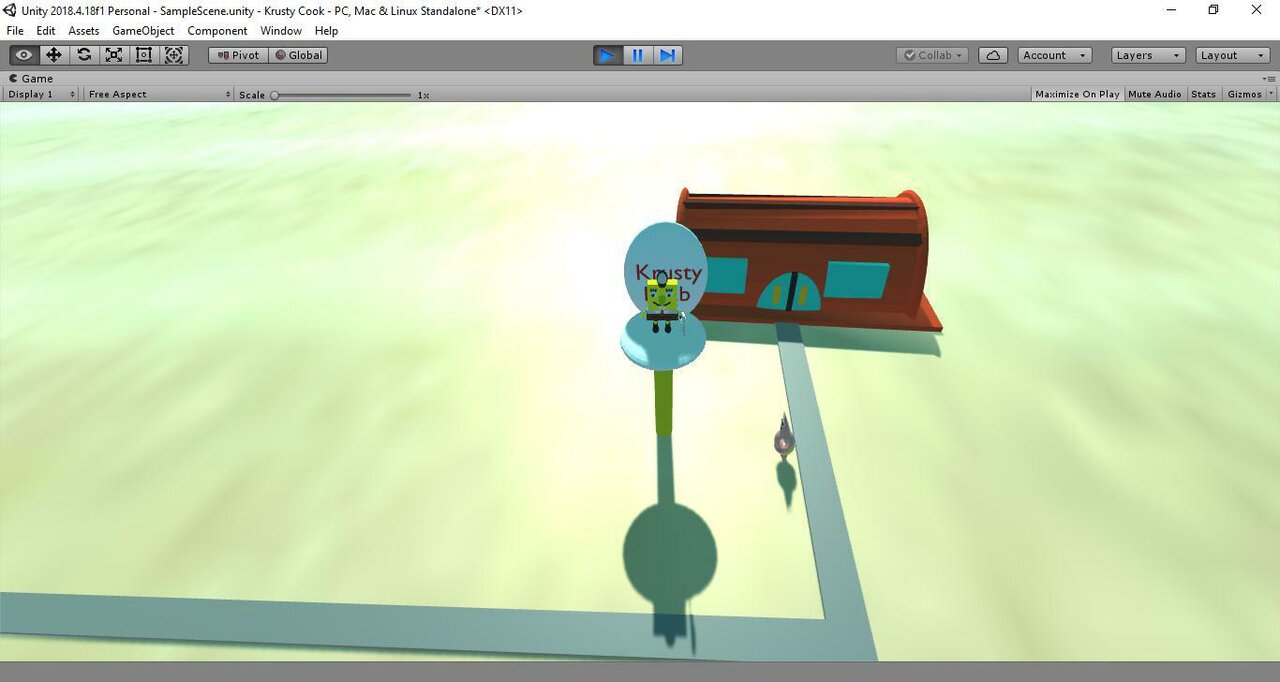
Task: Expand the Gizmos dropdown arrow
Action: coord(1272,94)
